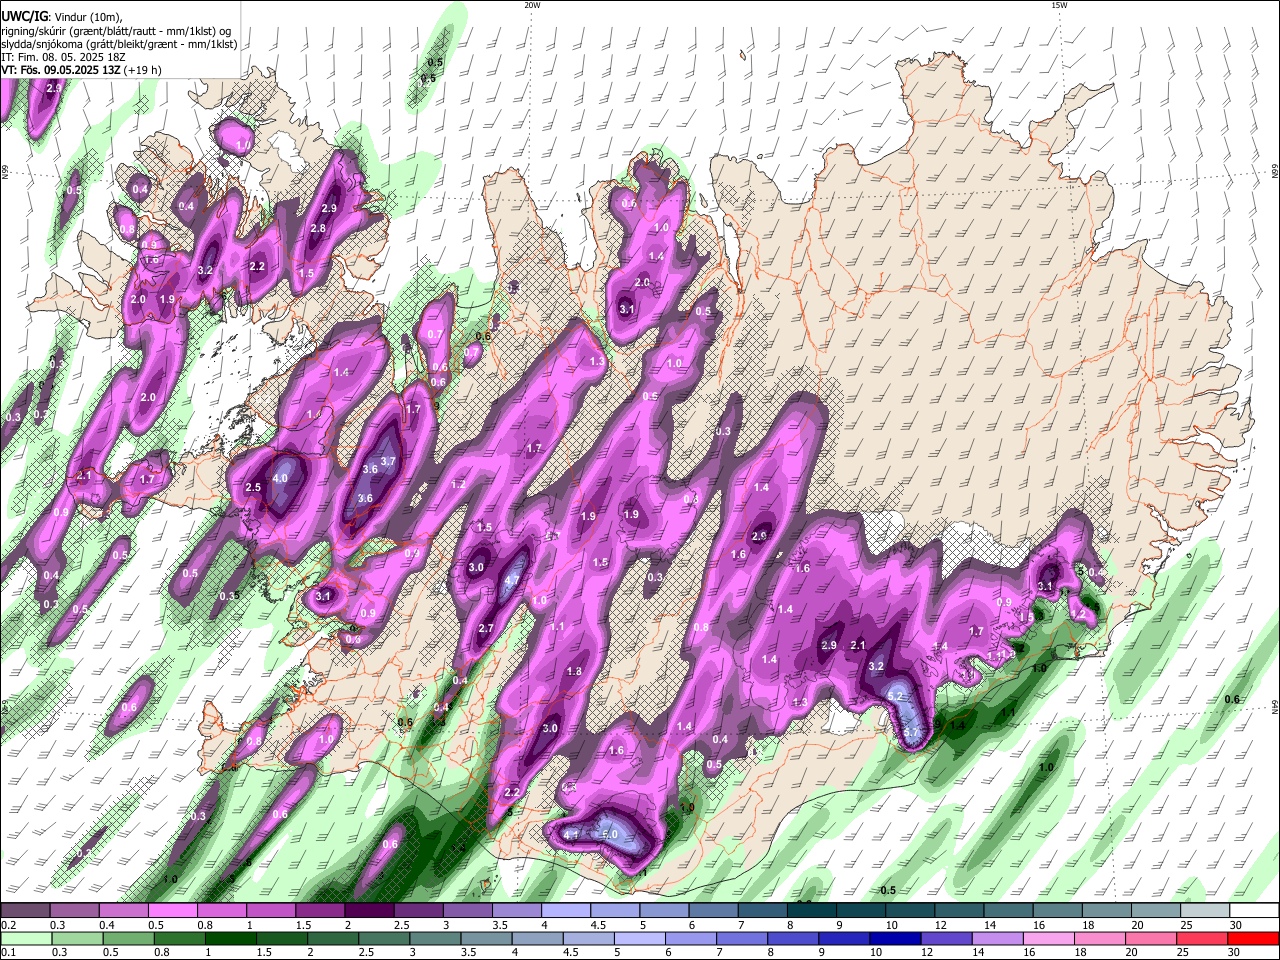Select the 'rigning/skúrir' description line
Screen dimensions: 1280x960
pyautogui.click(x=115, y=31)
